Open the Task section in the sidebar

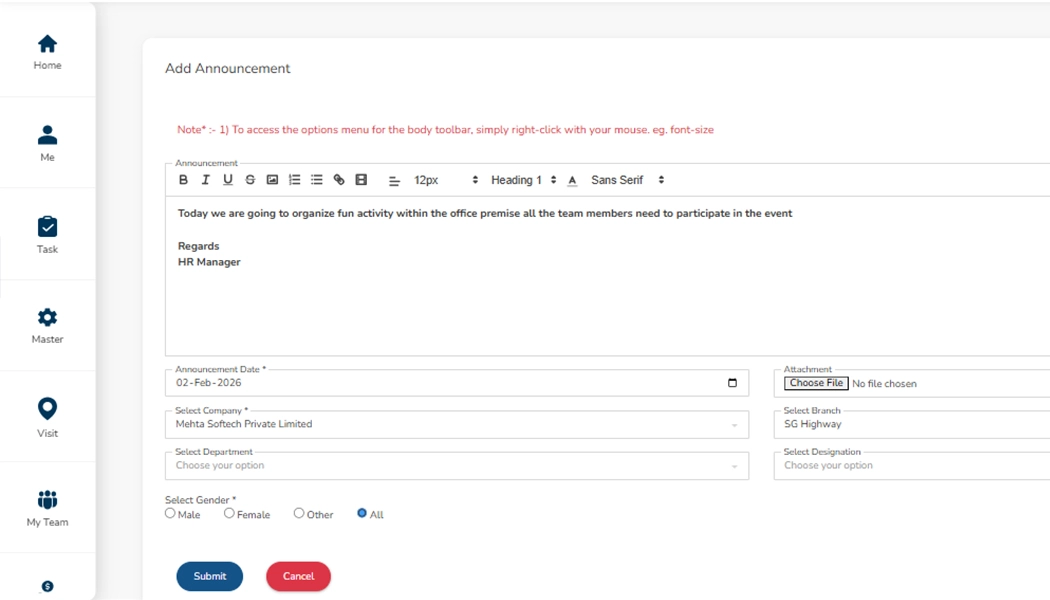tap(47, 233)
